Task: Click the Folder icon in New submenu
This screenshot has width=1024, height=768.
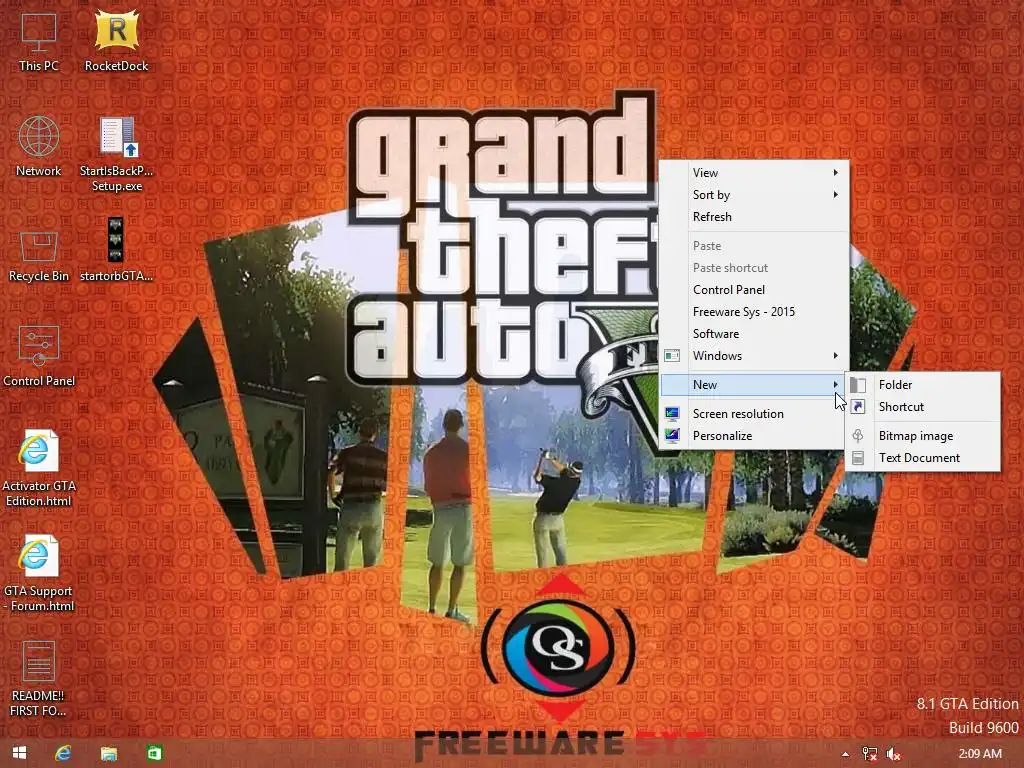Action: 858,385
